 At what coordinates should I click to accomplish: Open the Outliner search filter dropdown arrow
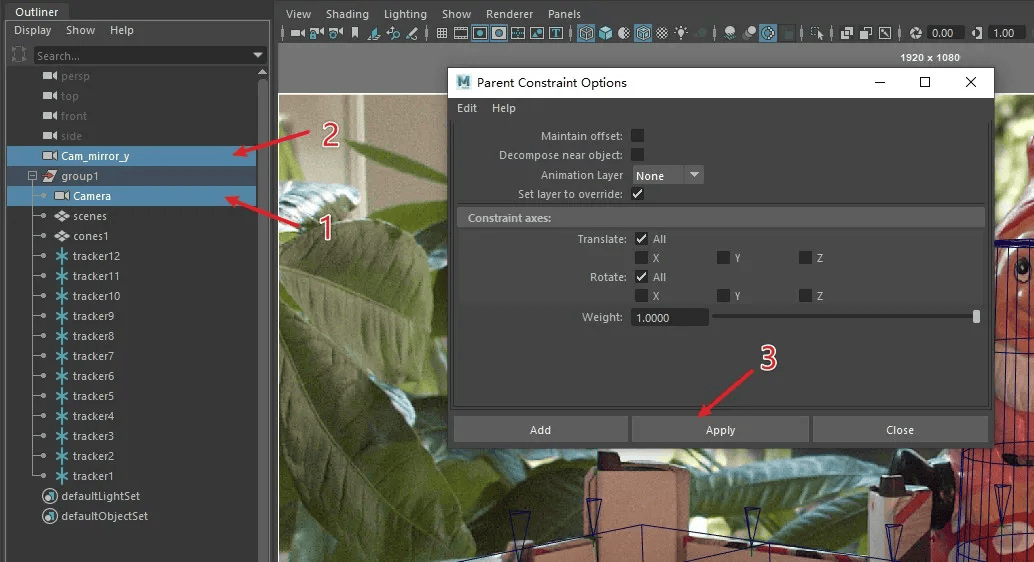click(258, 56)
